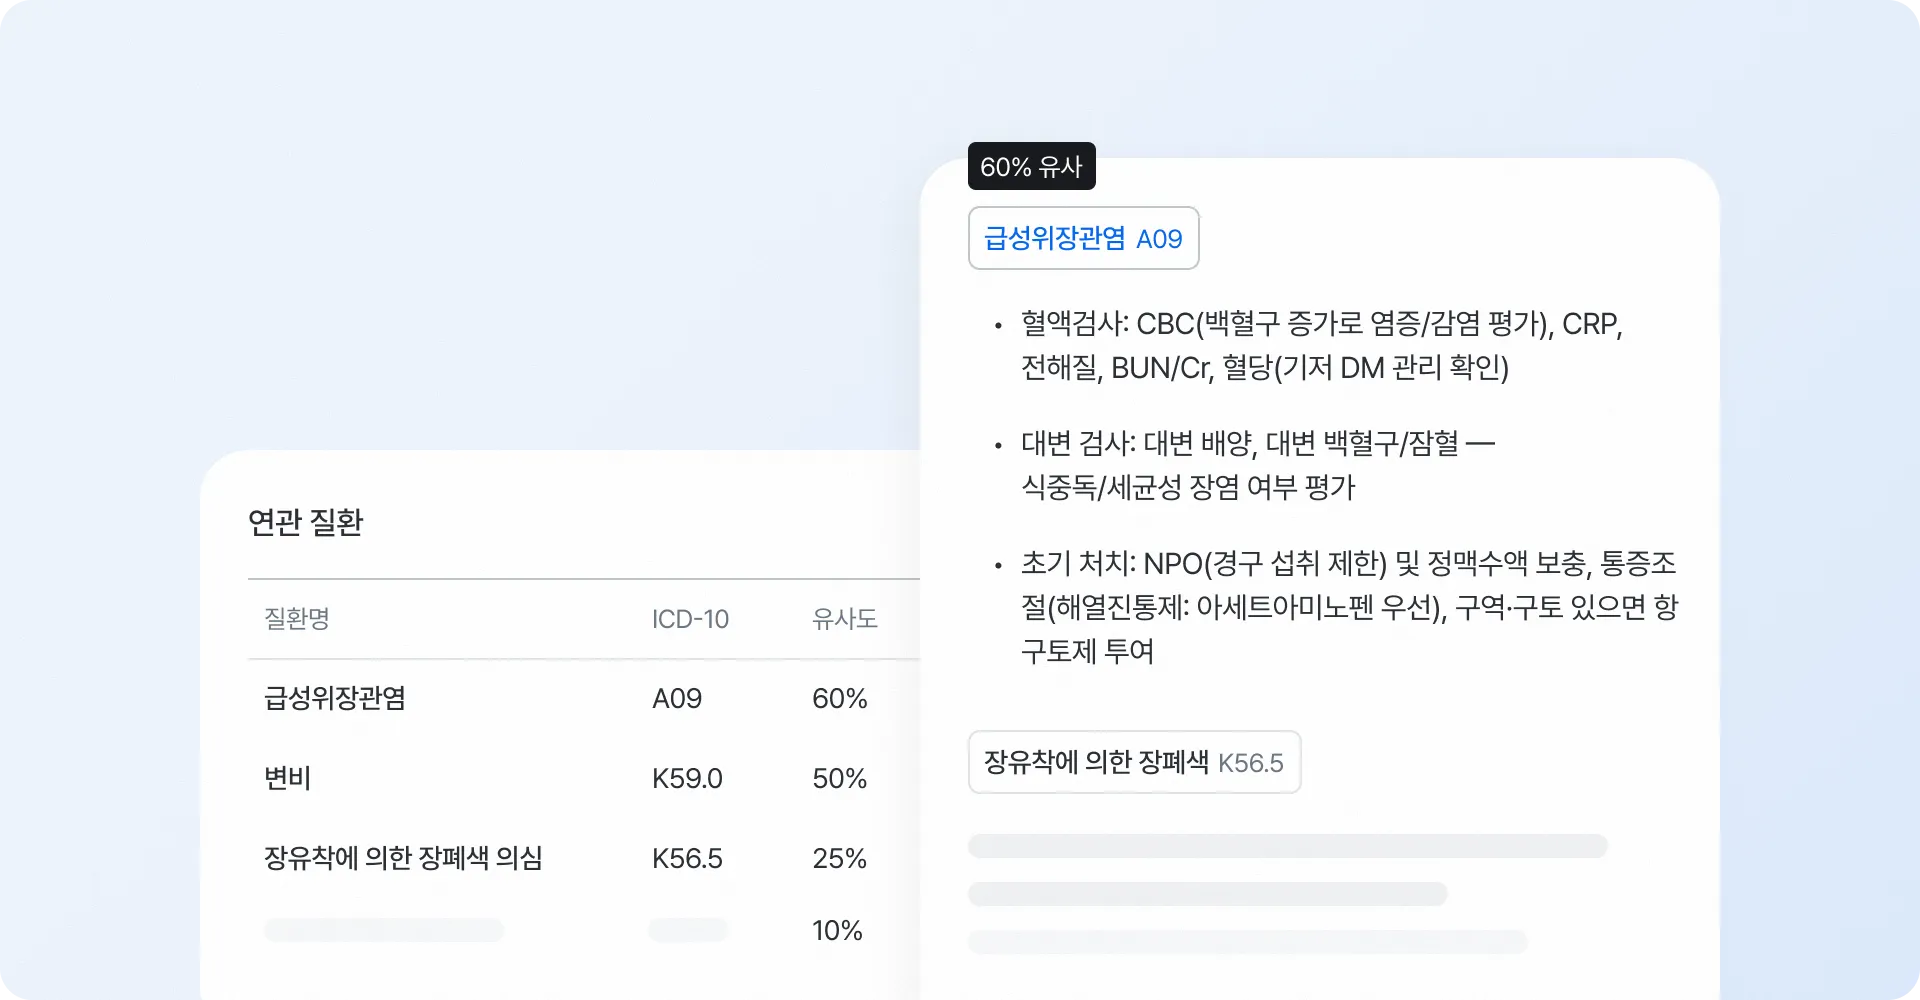Click the K59.0 ICD code
This screenshot has height=1000, width=1920.
(x=687, y=779)
